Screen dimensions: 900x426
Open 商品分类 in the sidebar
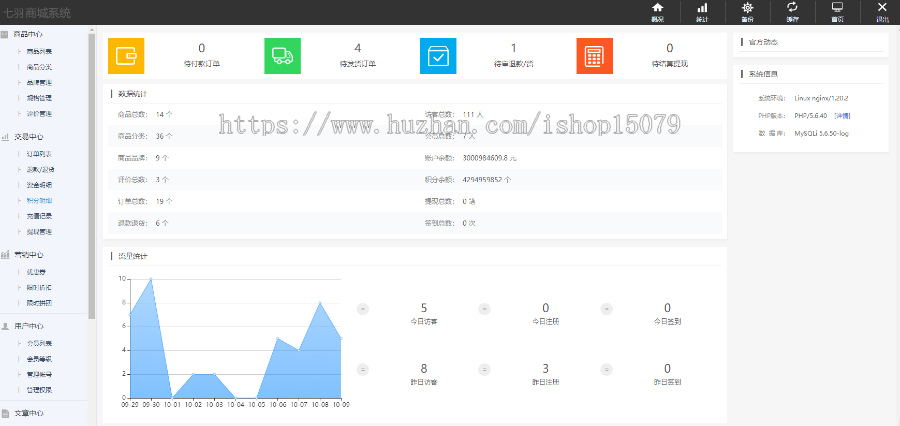pos(39,67)
